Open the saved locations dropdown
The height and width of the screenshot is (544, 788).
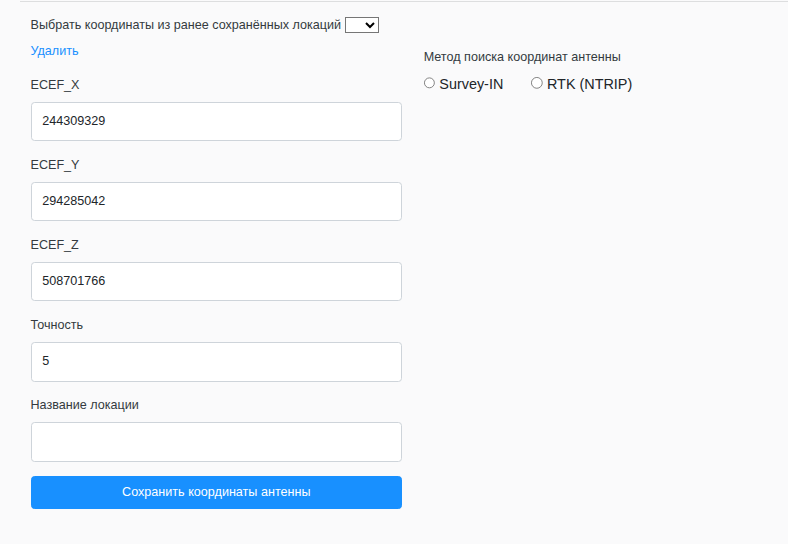362,25
